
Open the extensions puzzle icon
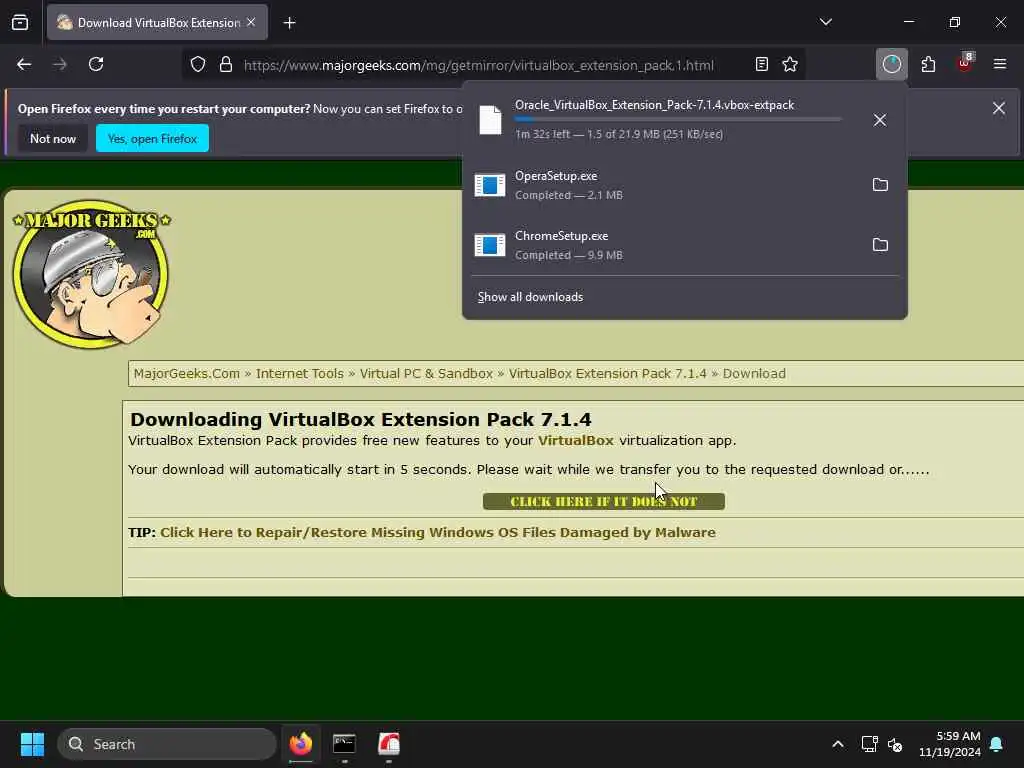928,65
